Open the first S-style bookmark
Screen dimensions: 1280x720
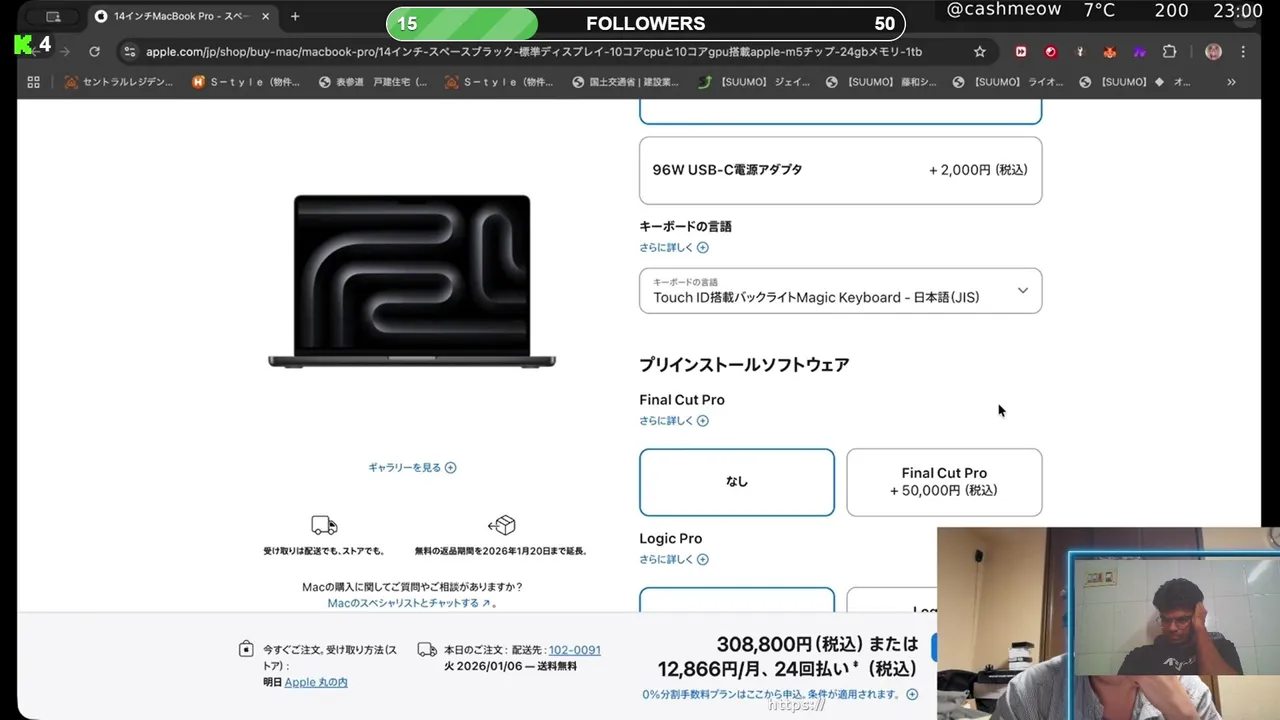click(x=246, y=82)
